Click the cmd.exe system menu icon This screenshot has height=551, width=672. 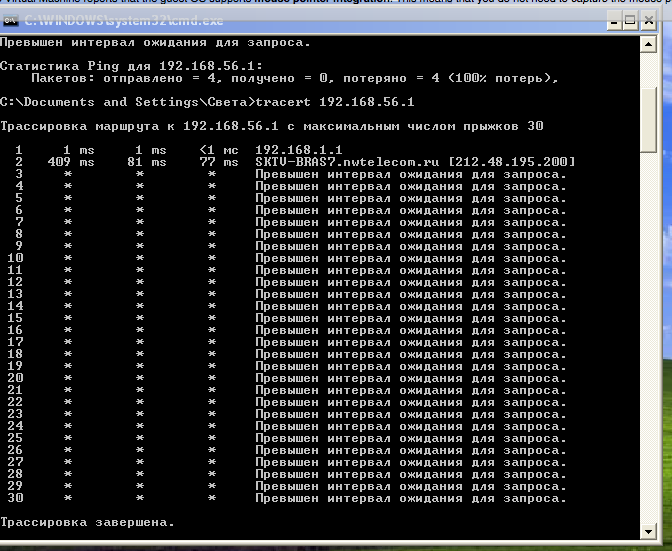pos(10,20)
